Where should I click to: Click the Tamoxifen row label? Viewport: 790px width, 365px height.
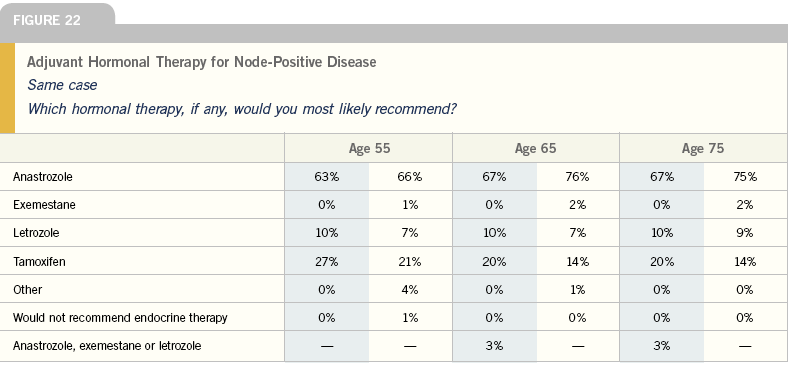[x=39, y=262]
